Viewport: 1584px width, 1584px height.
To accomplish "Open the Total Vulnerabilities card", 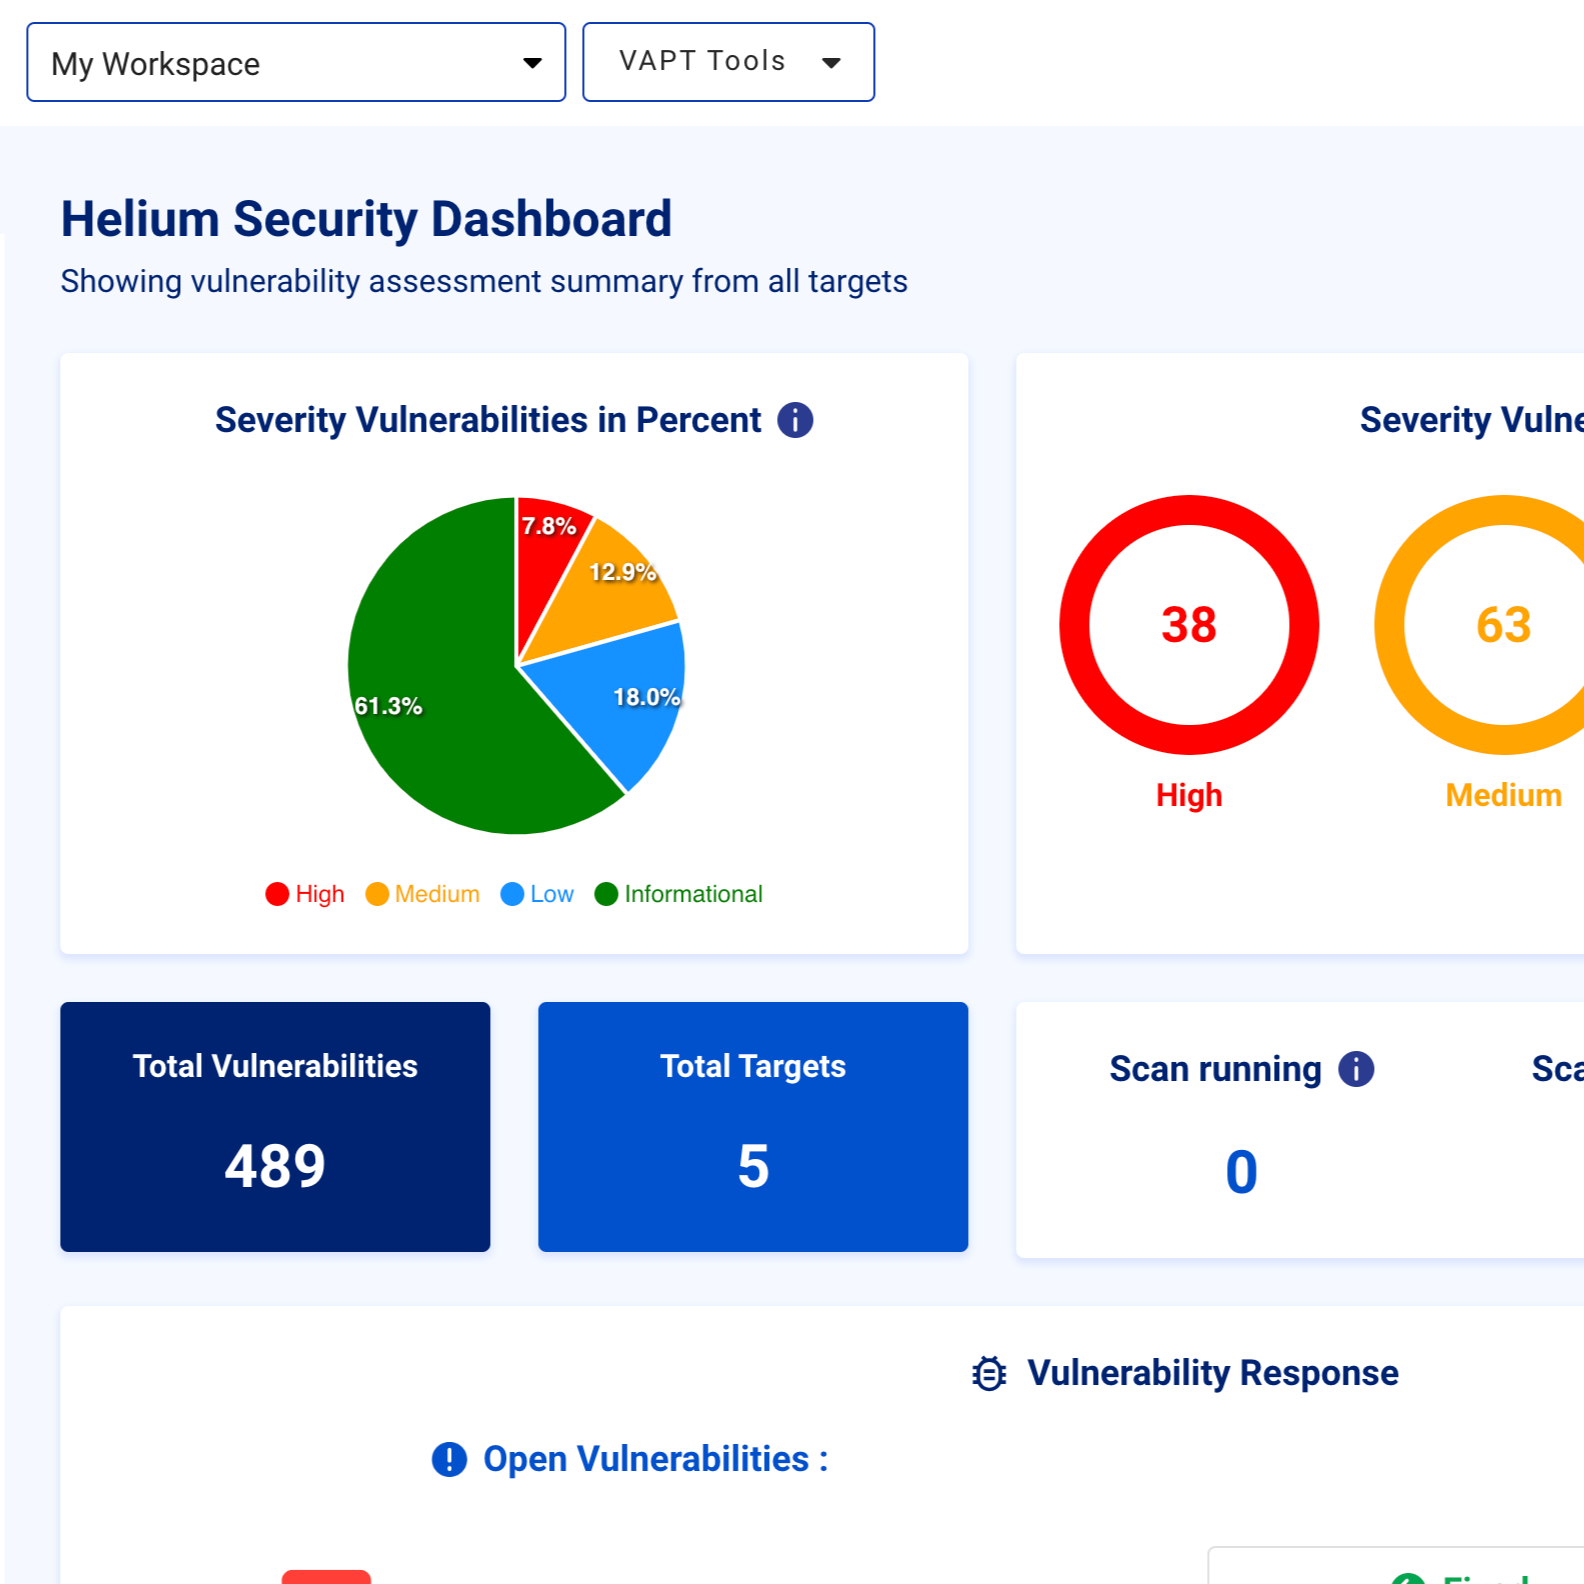I will 275,1126.
